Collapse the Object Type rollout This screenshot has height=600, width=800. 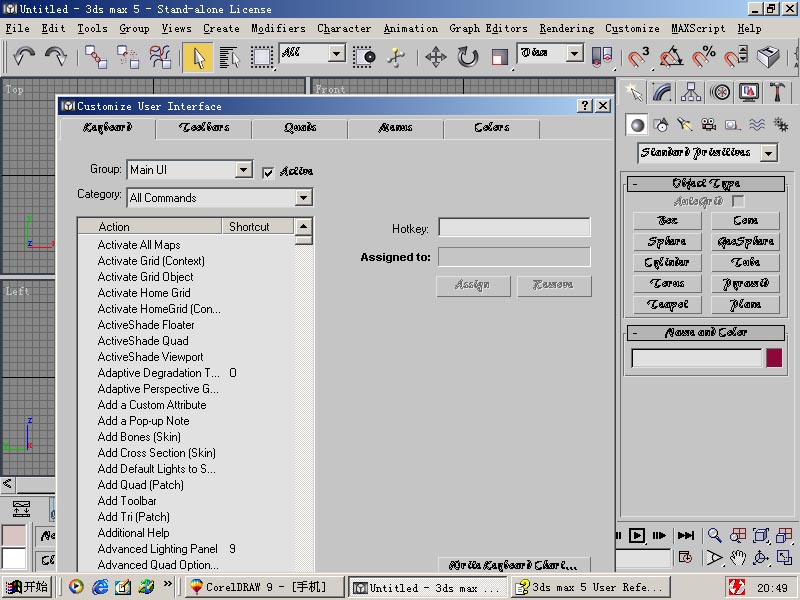pos(706,183)
